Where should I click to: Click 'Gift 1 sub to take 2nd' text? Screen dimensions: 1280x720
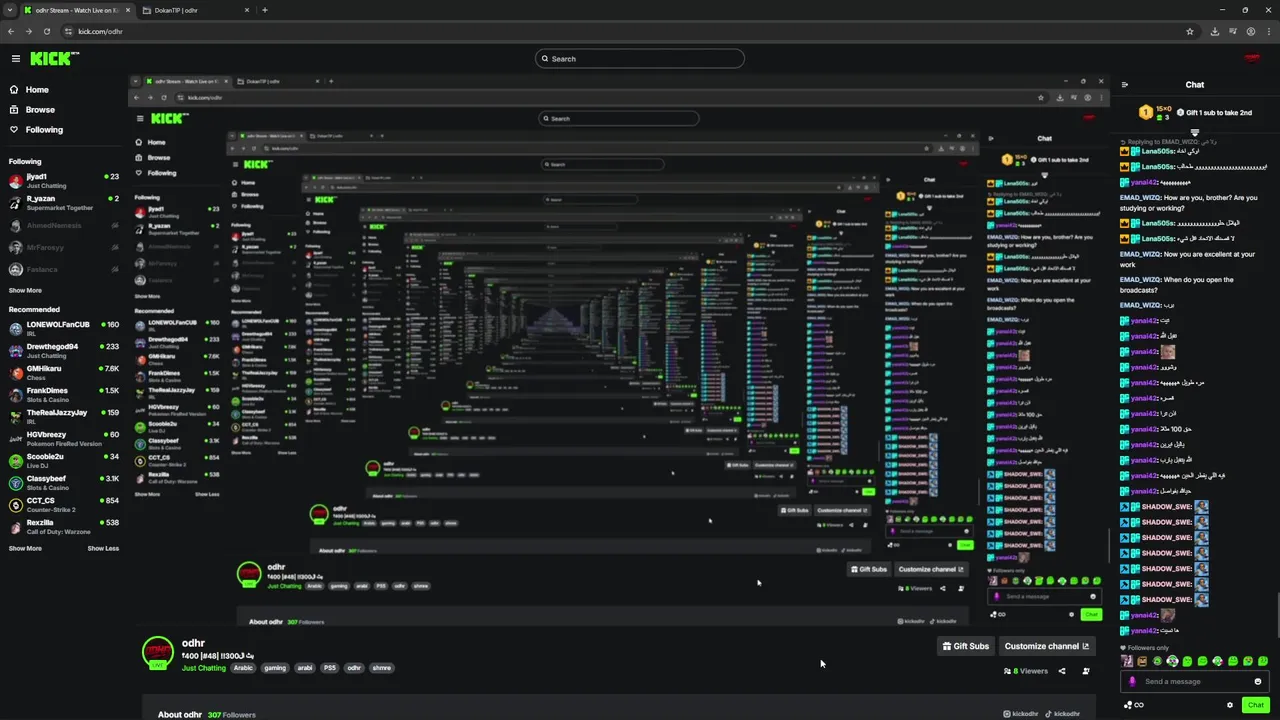pyautogui.click(x=1219, y=112)
